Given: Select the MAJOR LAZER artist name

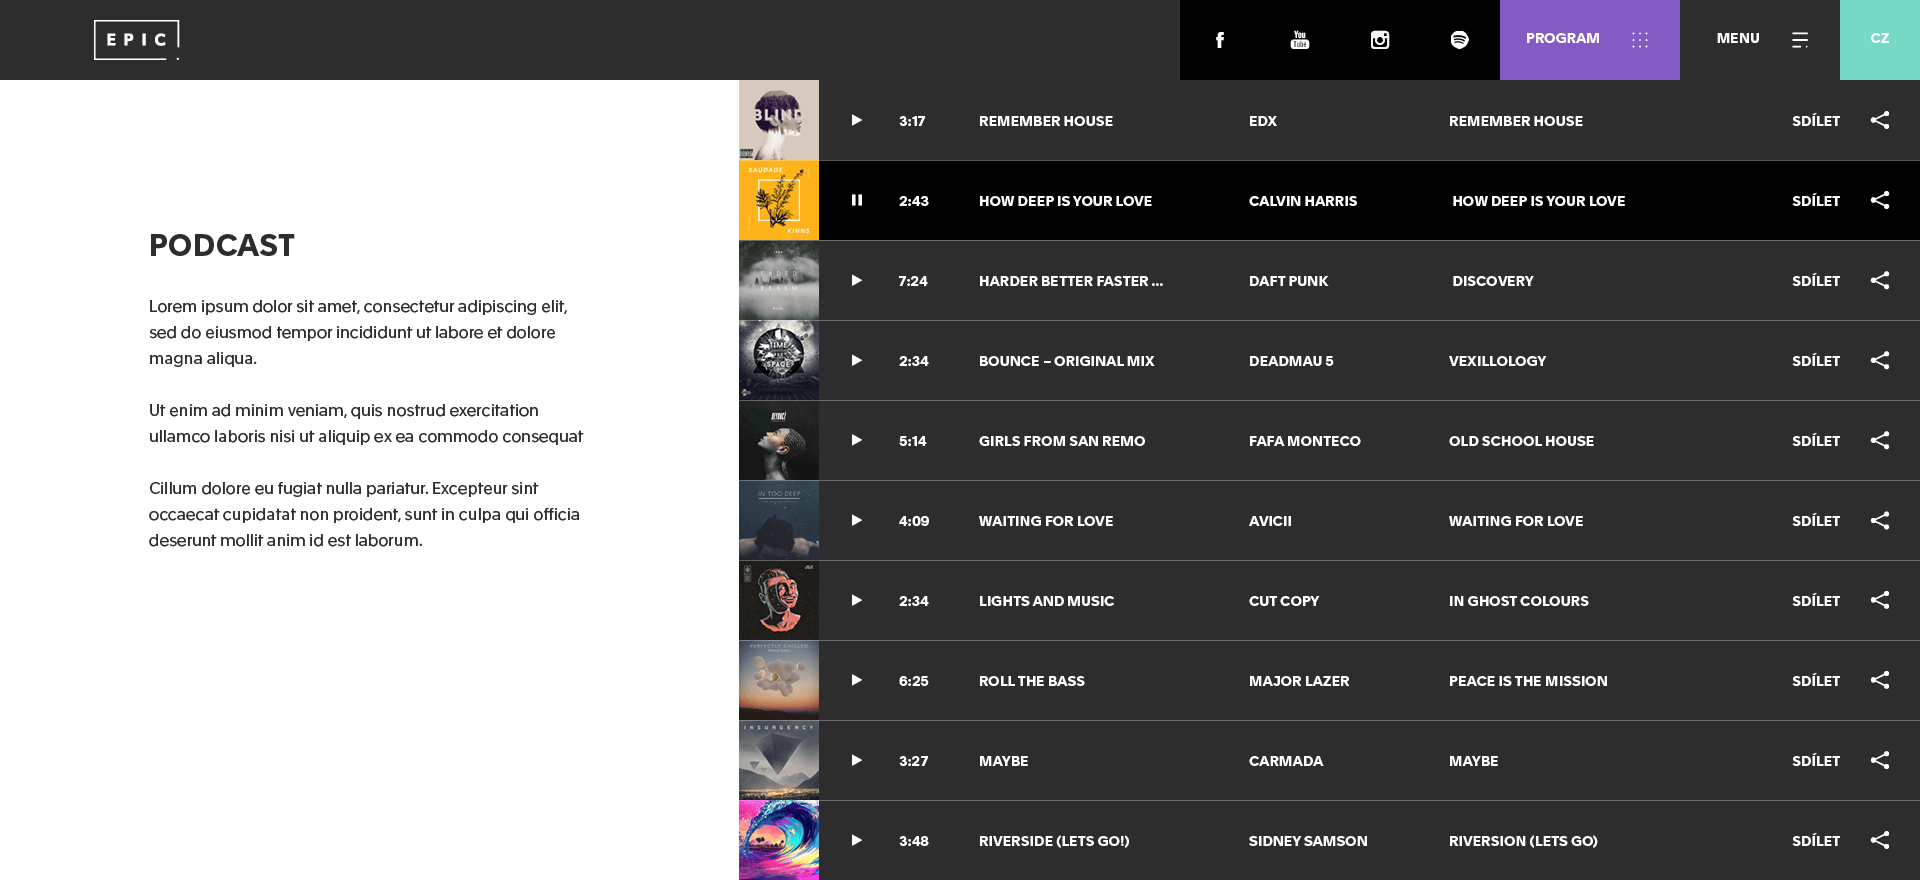Looking at the screenshot, I should pos(1299,681).
